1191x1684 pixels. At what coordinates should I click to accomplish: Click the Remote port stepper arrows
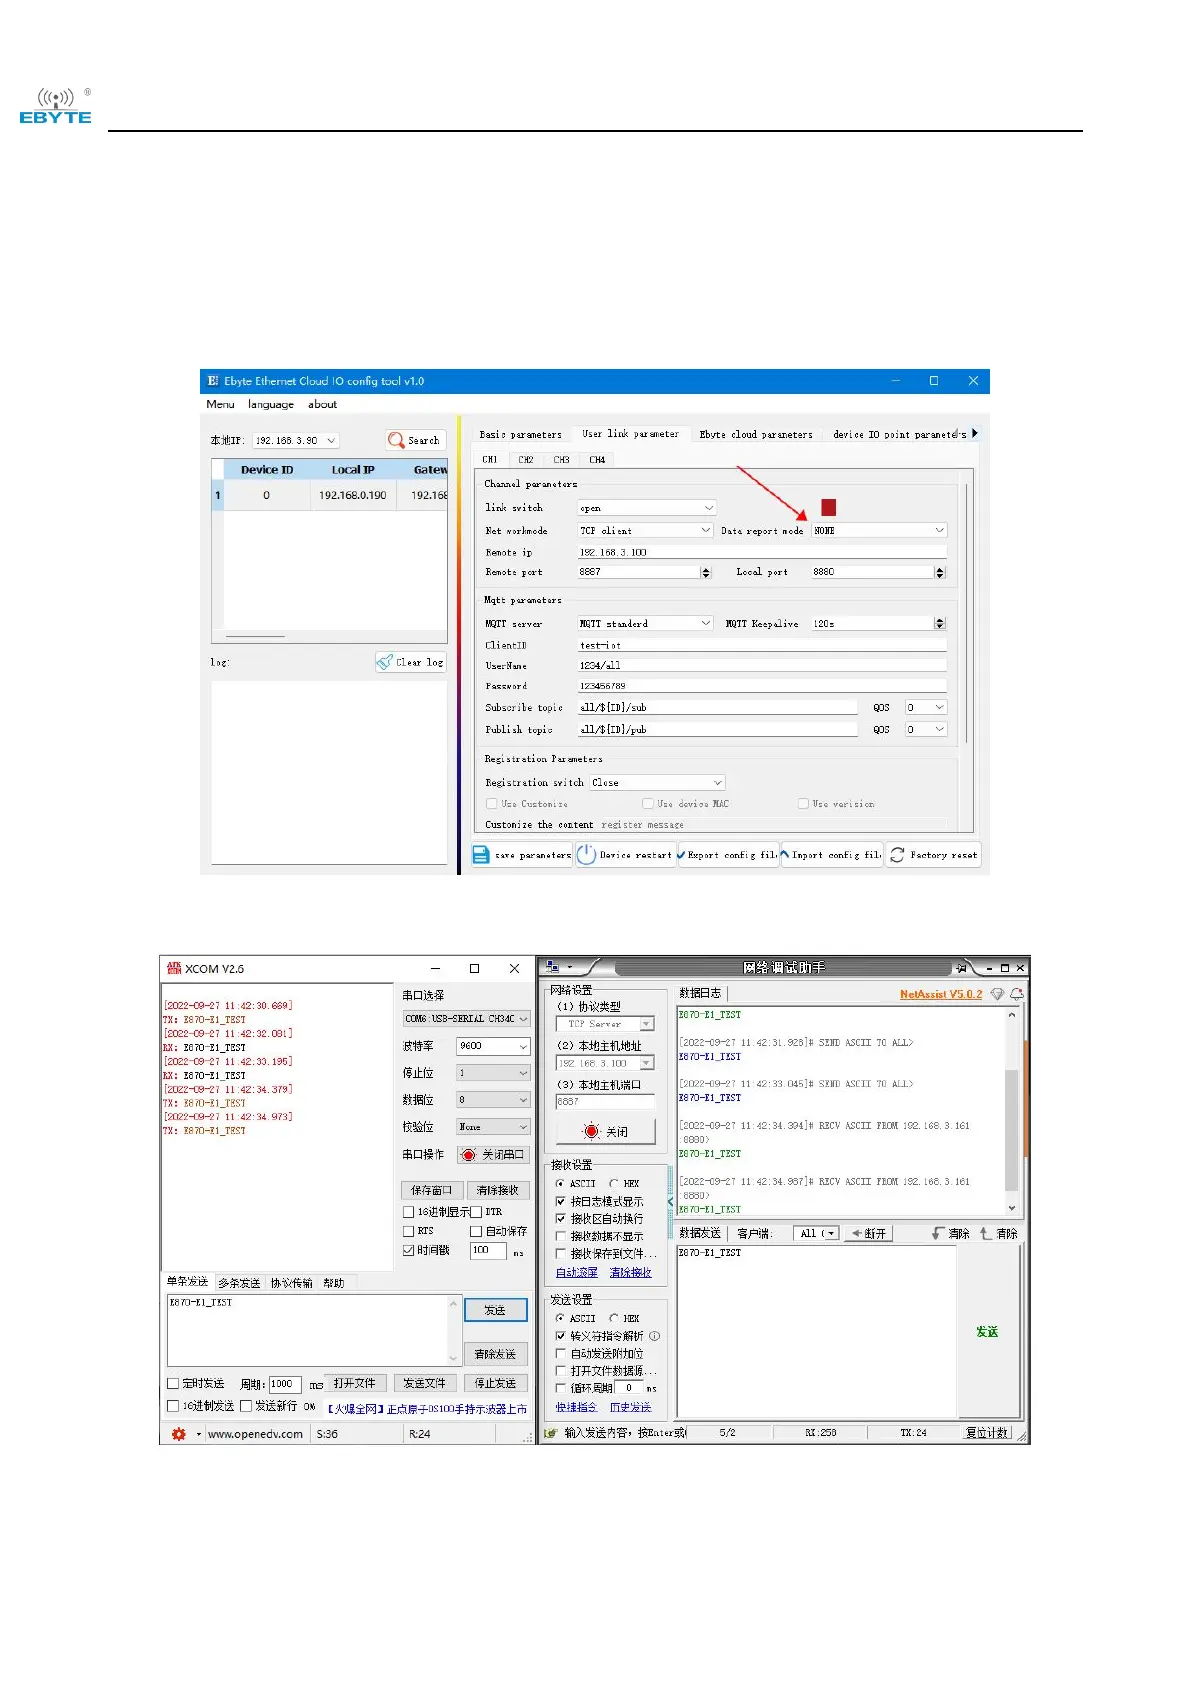706,573
